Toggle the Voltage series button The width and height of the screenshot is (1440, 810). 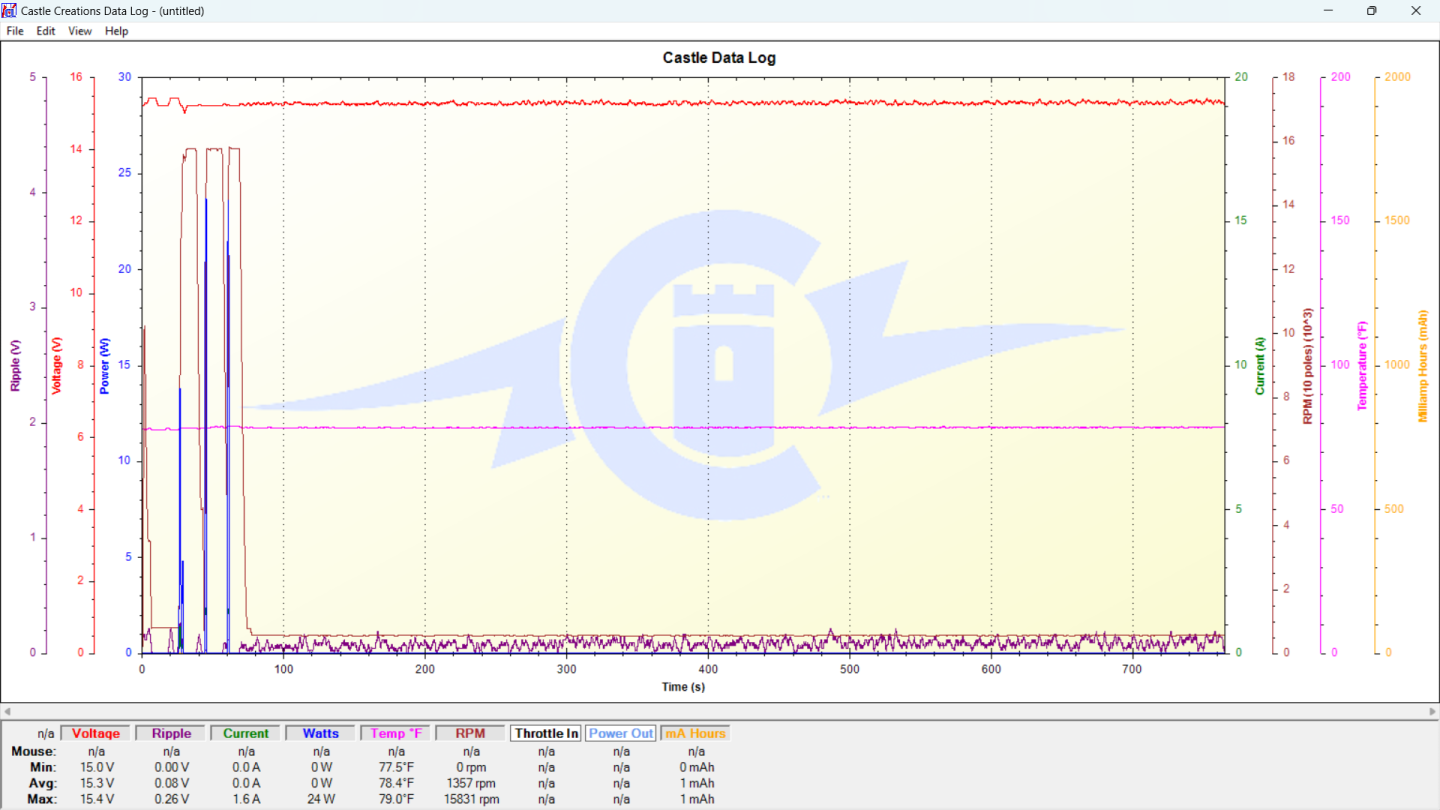click(x=96, y=733)
